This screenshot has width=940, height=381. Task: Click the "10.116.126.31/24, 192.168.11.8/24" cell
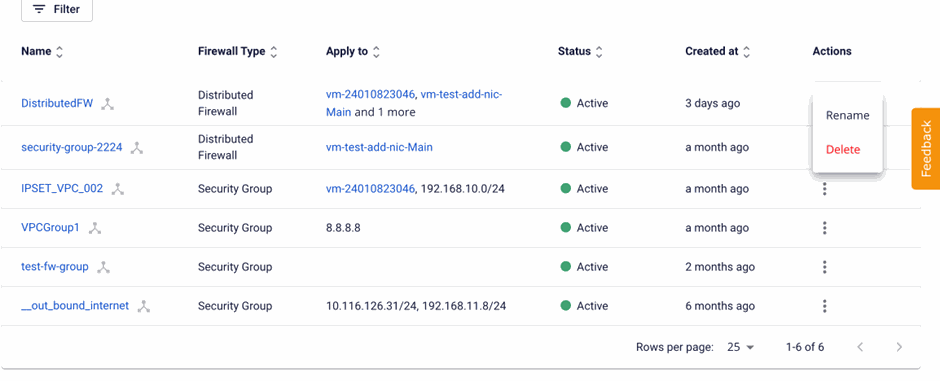point(416,306)
